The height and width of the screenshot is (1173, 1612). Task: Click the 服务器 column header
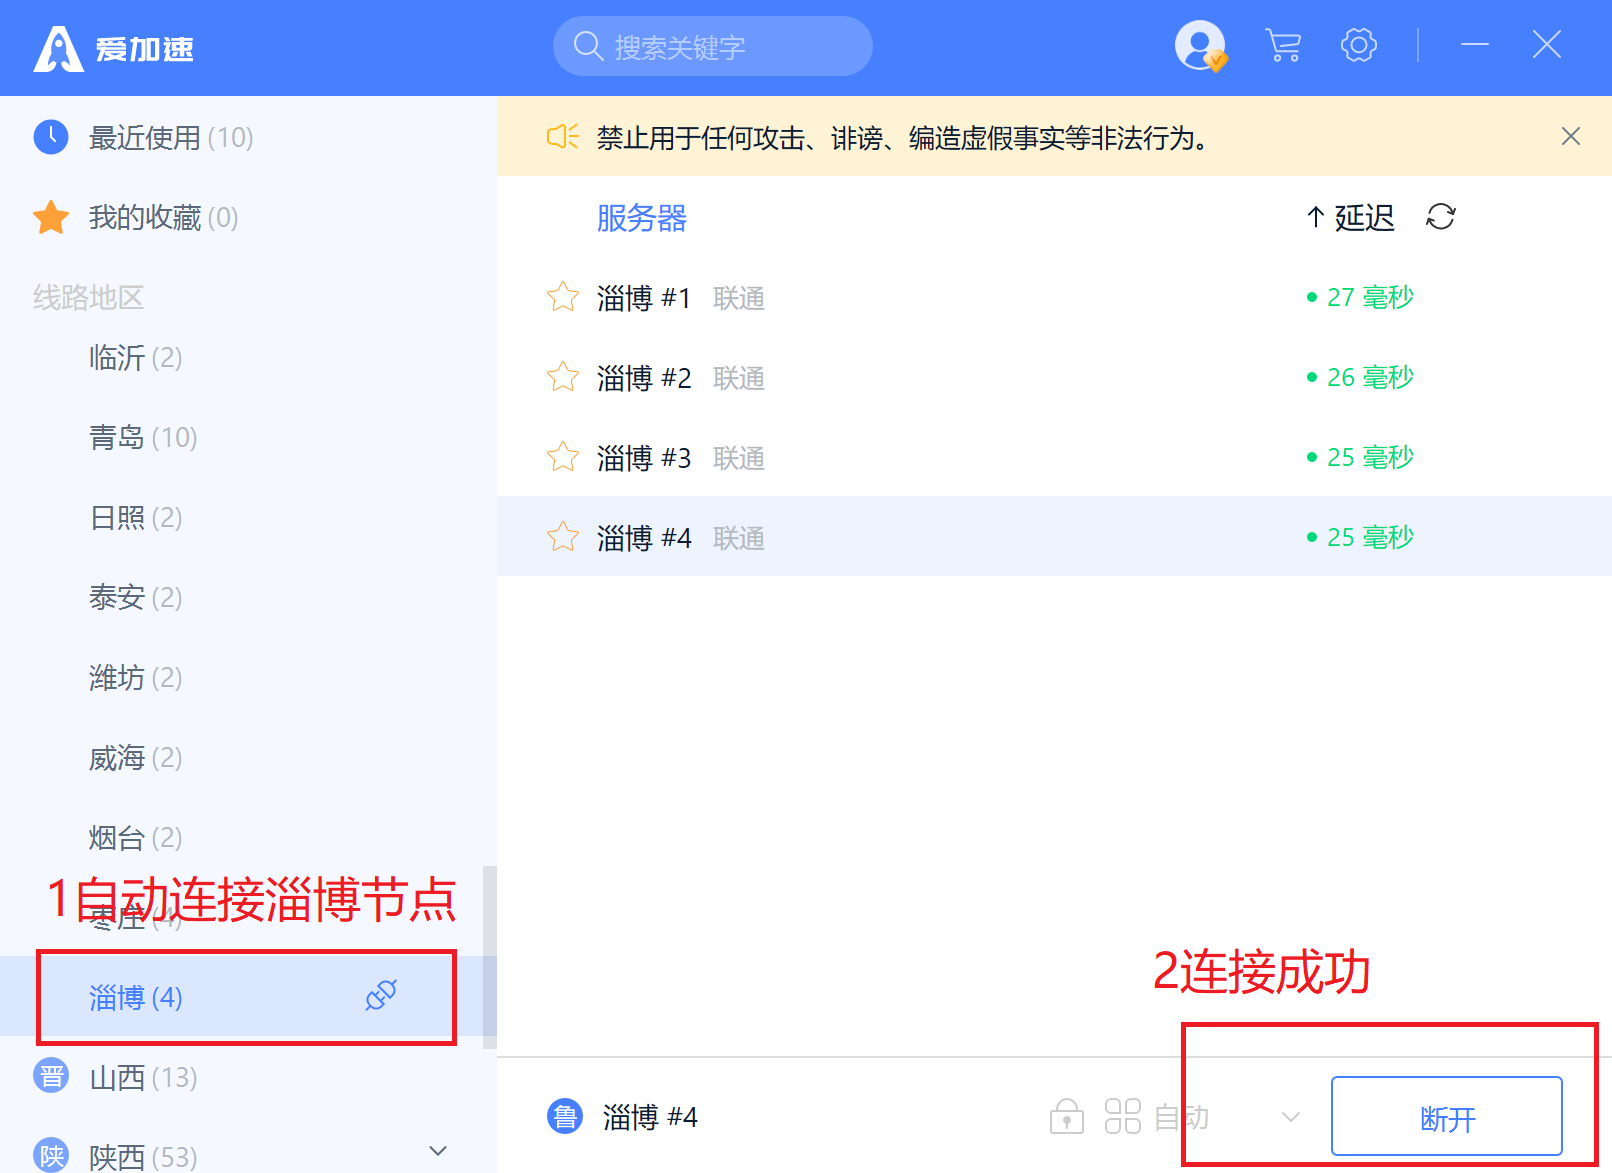tap(642, 218)
